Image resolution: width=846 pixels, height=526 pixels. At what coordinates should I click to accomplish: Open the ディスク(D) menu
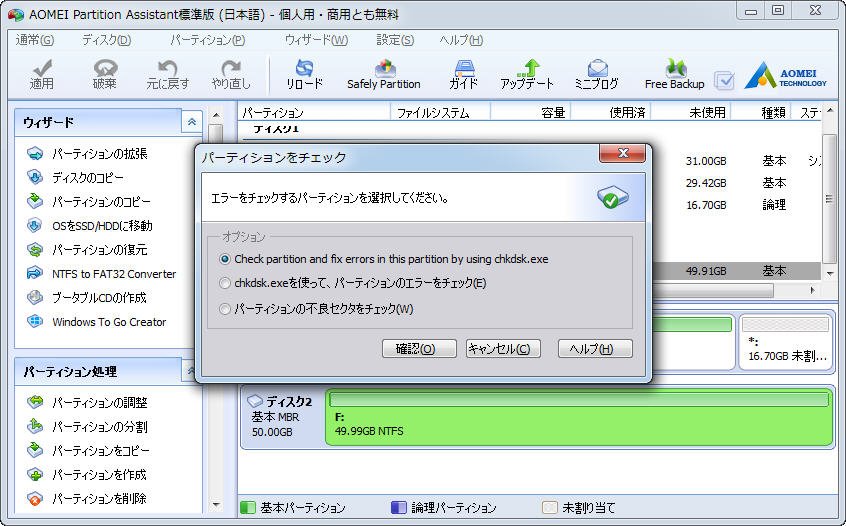click(106, 40)
